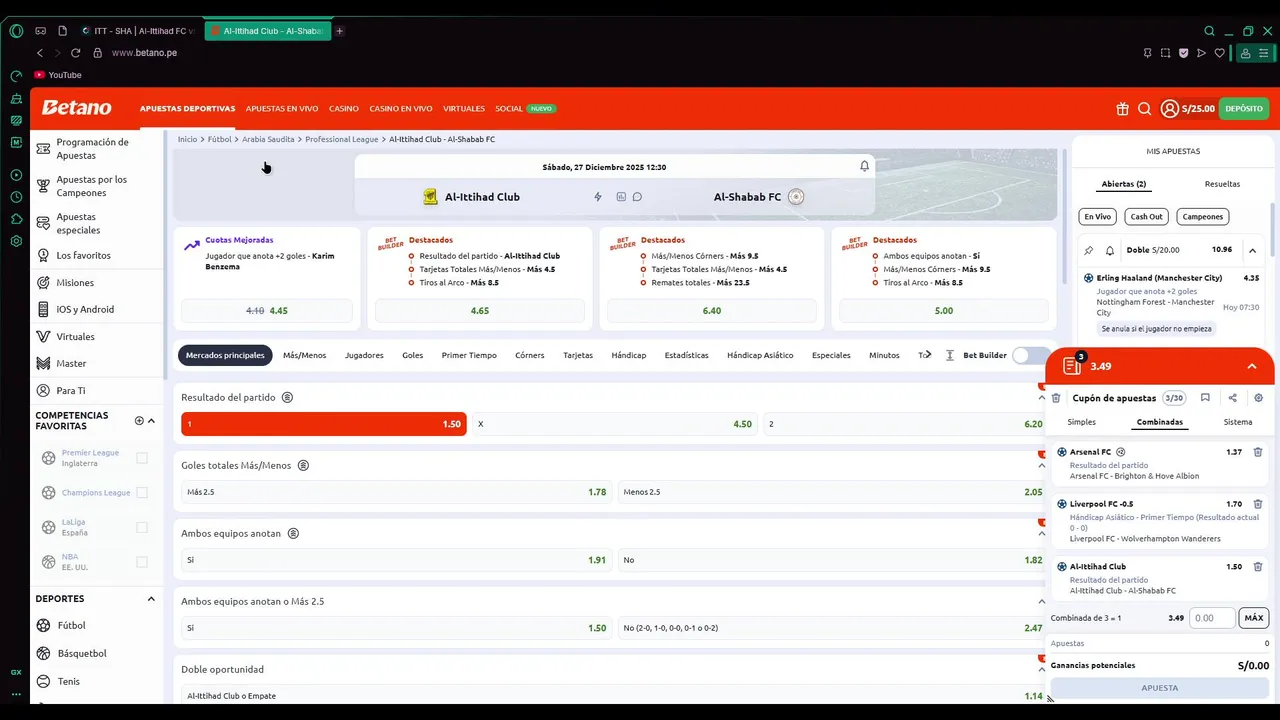Save coupon with the bookmark icon
This screenshot has height=720, width=1280.
point(1205,398)
